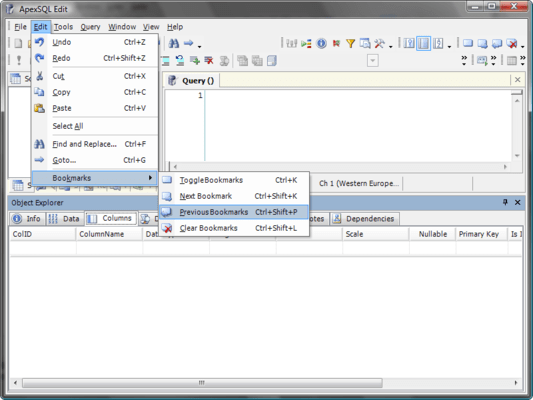Click the bottom horizontal scrollbar thumb
Screen dimensions: 533x400
click(202, 383)
